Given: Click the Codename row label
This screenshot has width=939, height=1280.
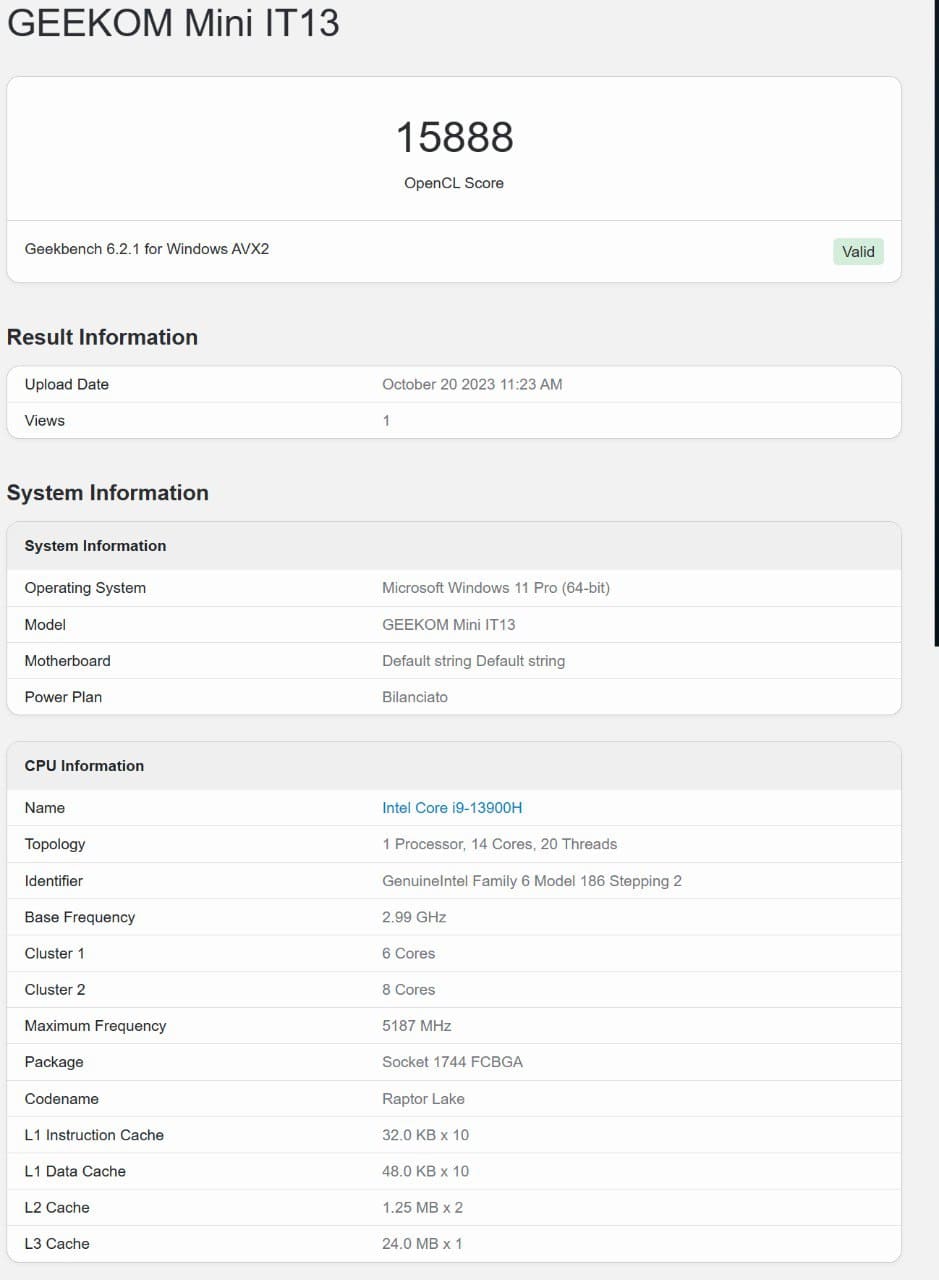Looking at the screenshot, I should (62, 1099).
